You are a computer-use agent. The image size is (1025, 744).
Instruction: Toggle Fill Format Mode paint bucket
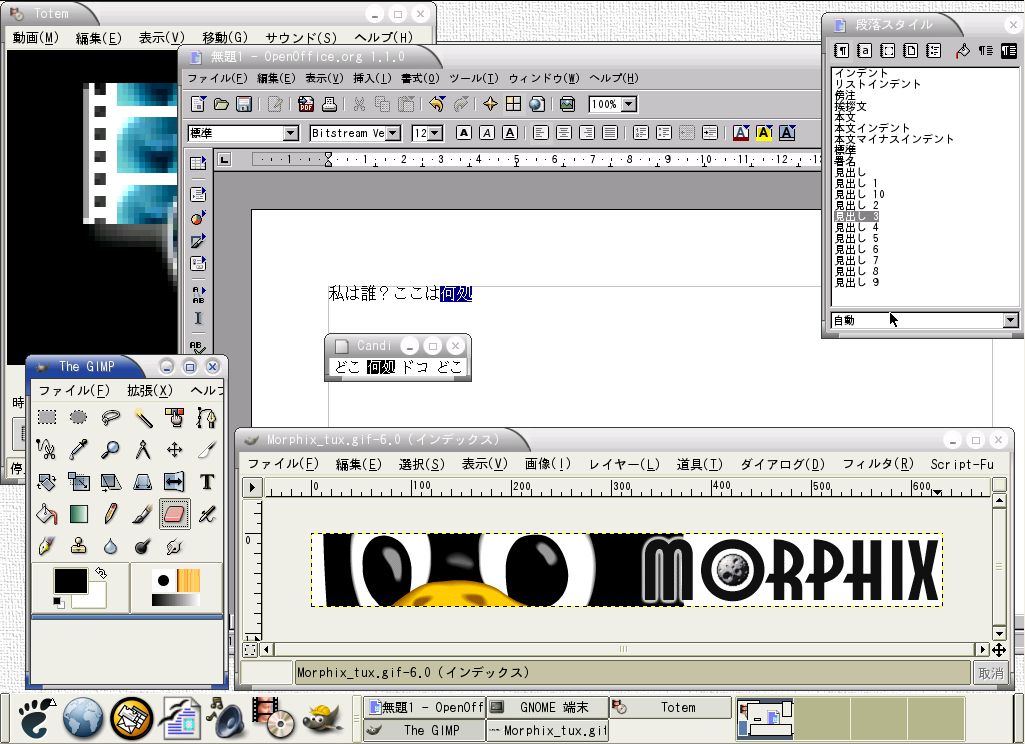click(x=963, y=50)
